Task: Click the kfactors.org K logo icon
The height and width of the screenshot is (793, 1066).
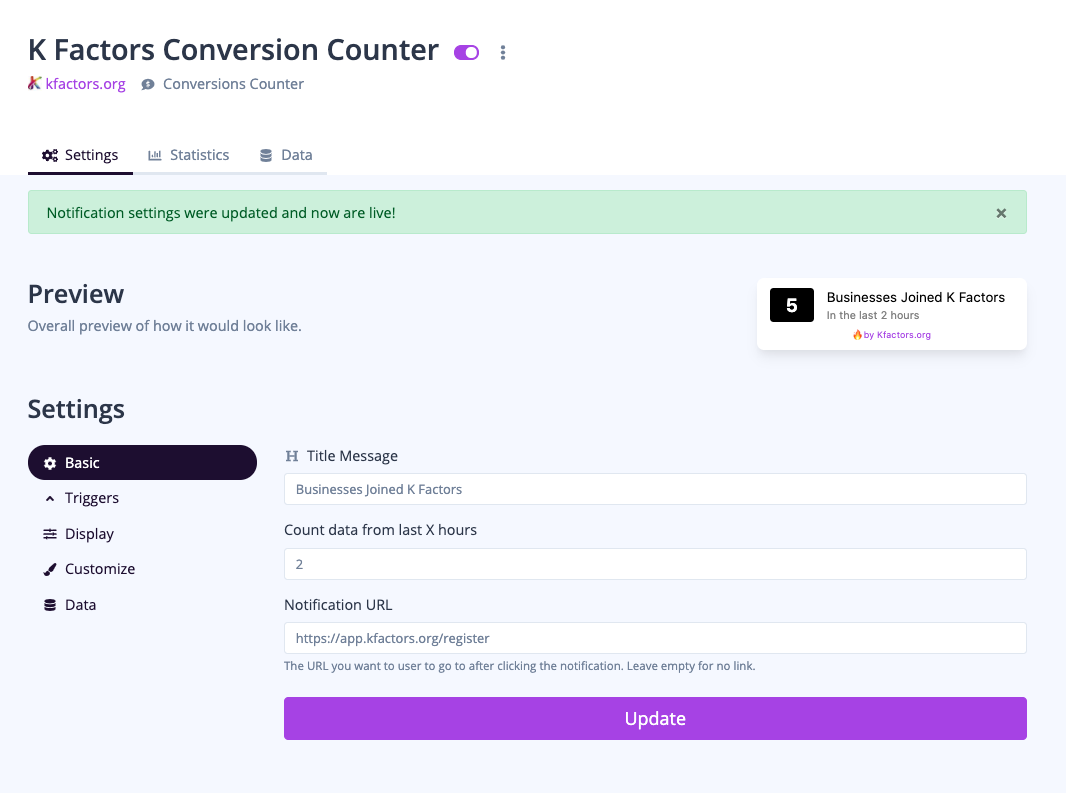Action: click(x=34, y=83)
